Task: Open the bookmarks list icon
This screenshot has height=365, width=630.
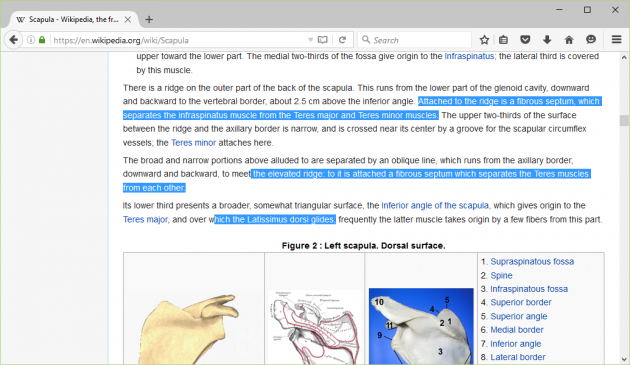Action: [x=503, y=40]
